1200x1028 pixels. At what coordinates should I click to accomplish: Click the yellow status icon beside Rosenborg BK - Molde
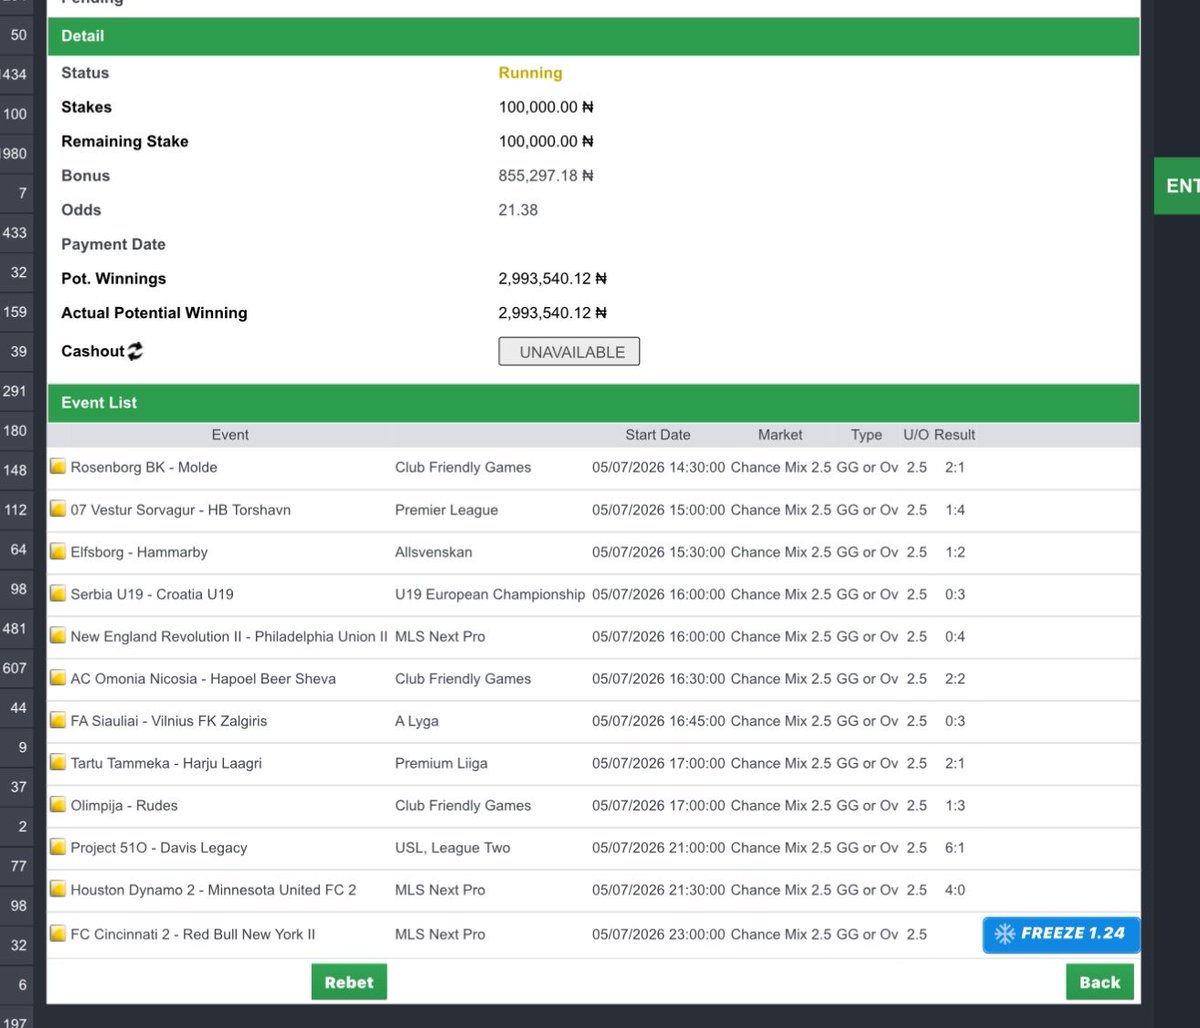pyautogui.click(x=58, y=467)
